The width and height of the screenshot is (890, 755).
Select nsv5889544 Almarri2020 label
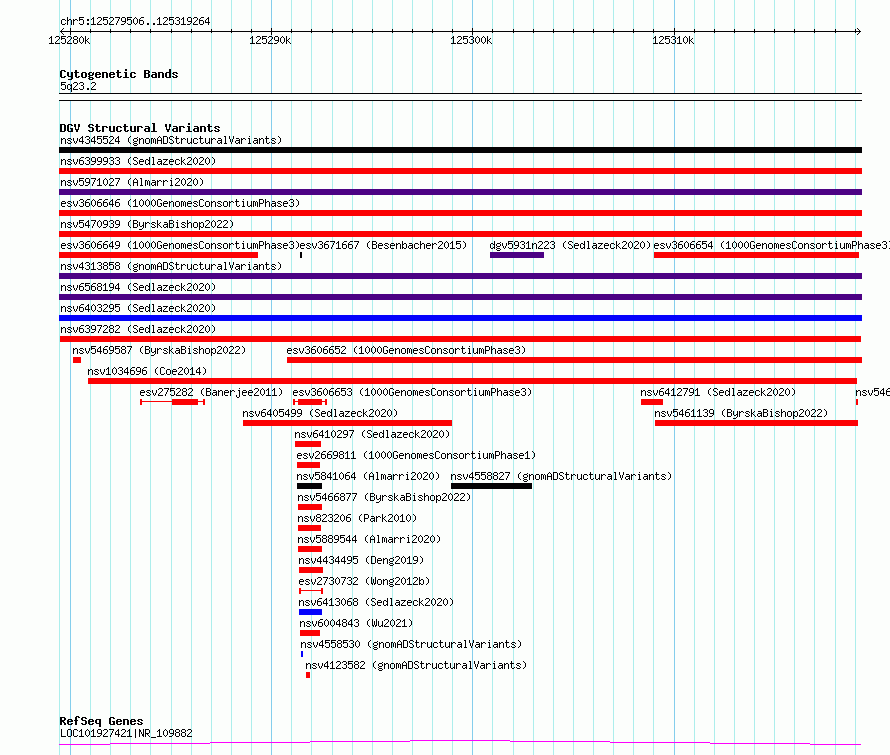pos(370,539)
